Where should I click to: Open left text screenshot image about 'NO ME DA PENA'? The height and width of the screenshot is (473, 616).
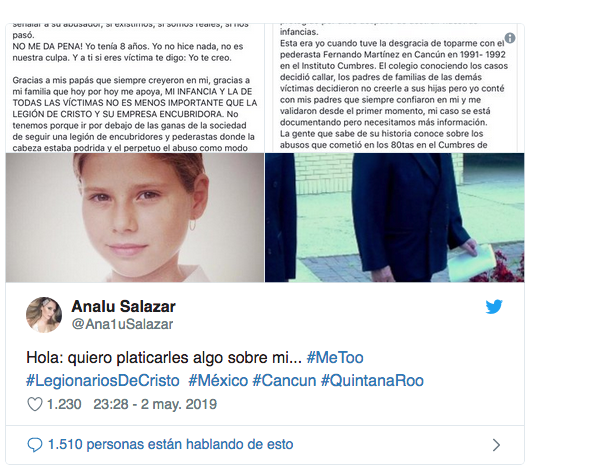point(135,88)
